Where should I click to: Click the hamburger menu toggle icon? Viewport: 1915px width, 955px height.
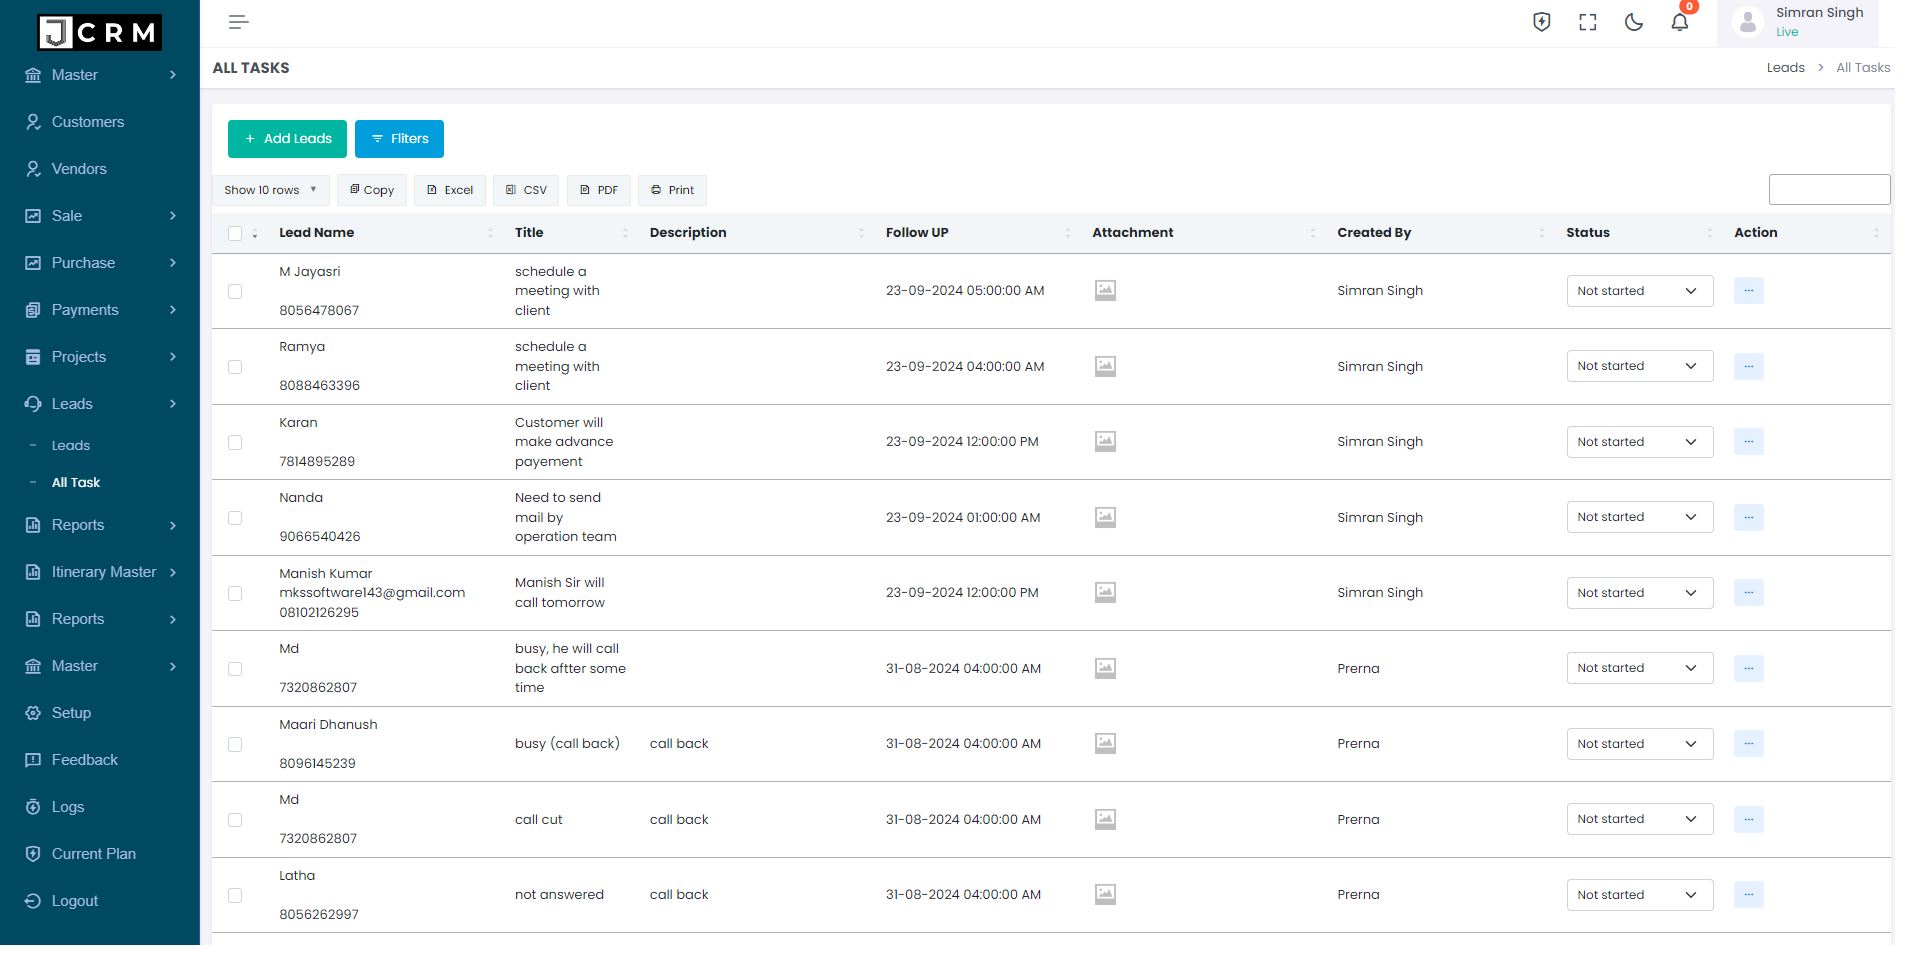click(238, 21)
